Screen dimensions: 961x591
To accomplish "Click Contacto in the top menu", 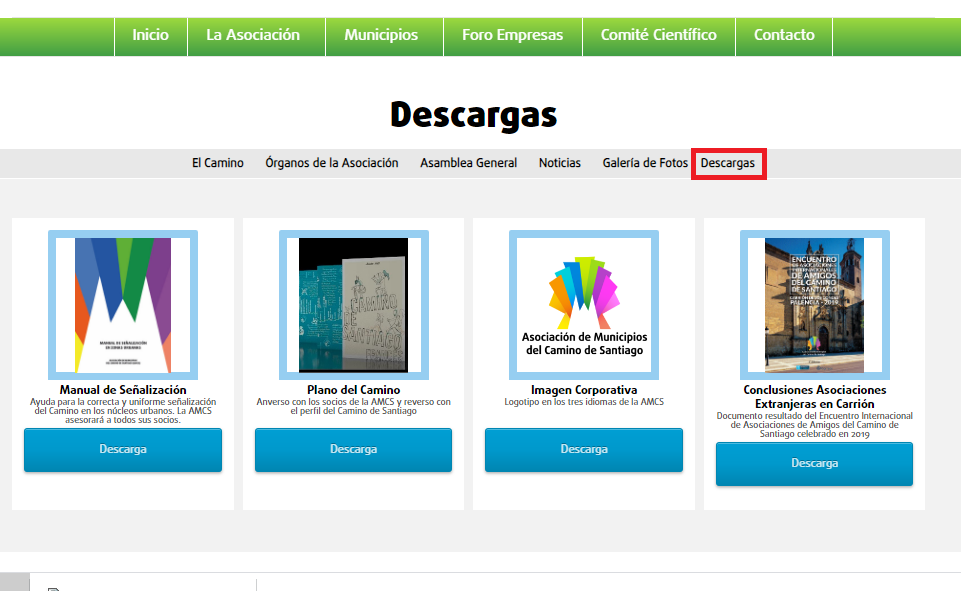I will click(784, 35).
